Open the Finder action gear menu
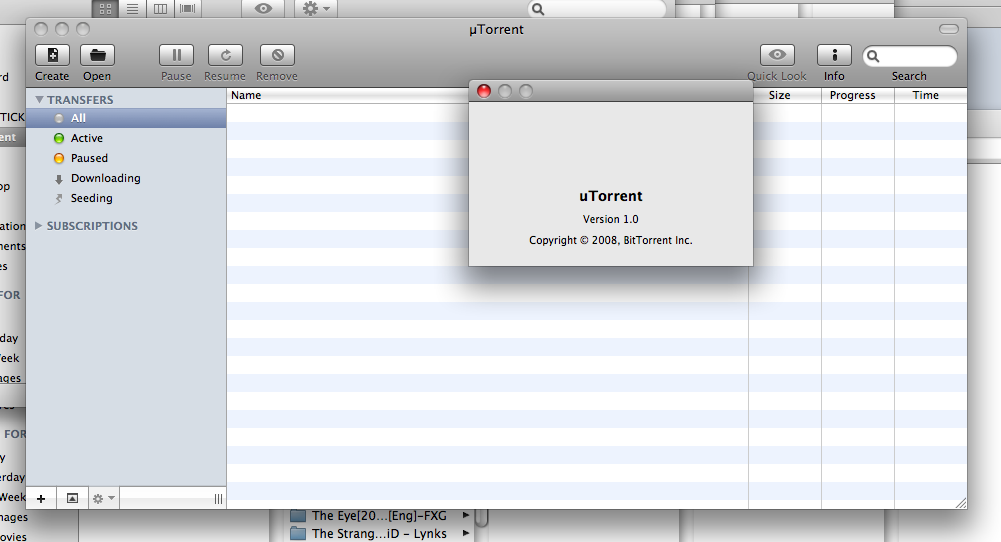Image resolution: width=1001 pixels, height=542 pixels. (x=316, y=9)
